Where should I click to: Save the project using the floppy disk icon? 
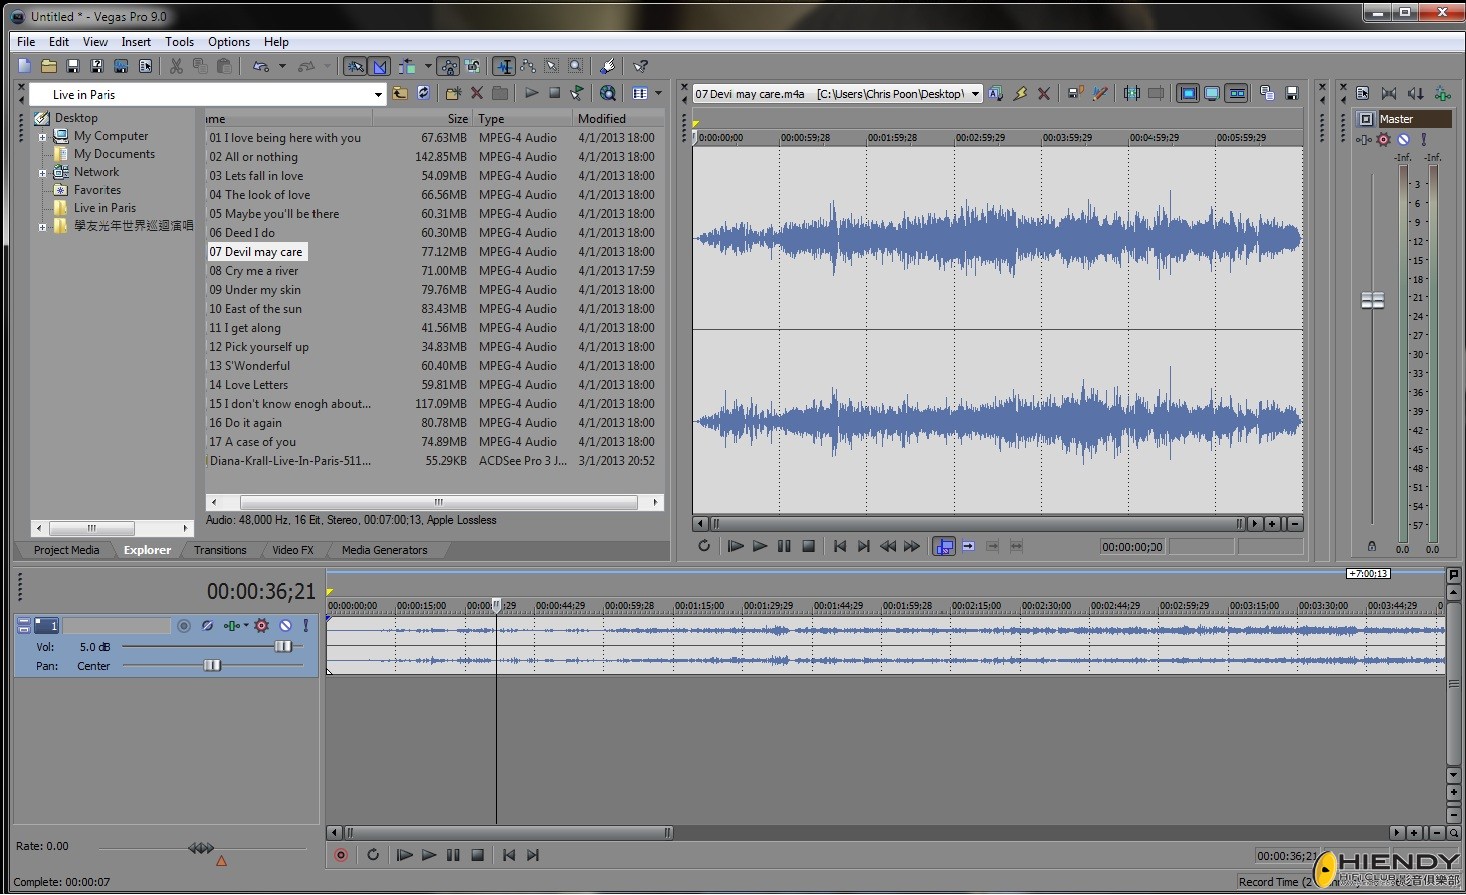[x=73, y=66]
